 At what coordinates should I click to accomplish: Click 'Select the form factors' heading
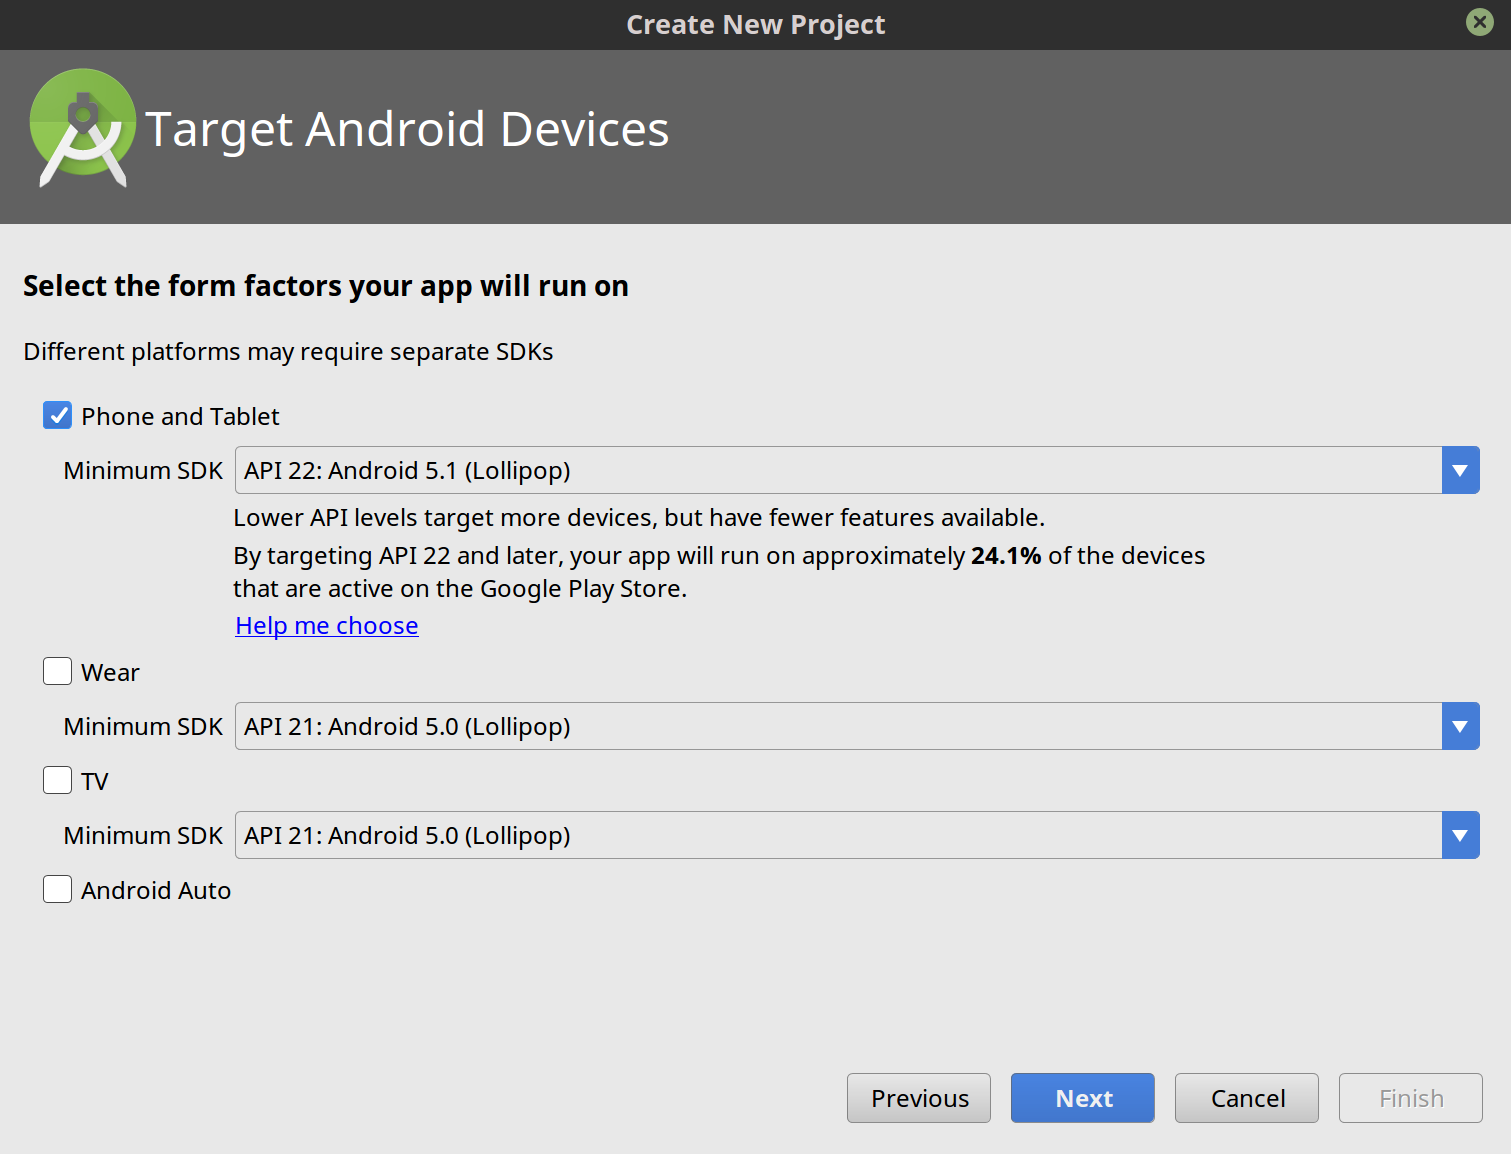click(x=326, y=286)
